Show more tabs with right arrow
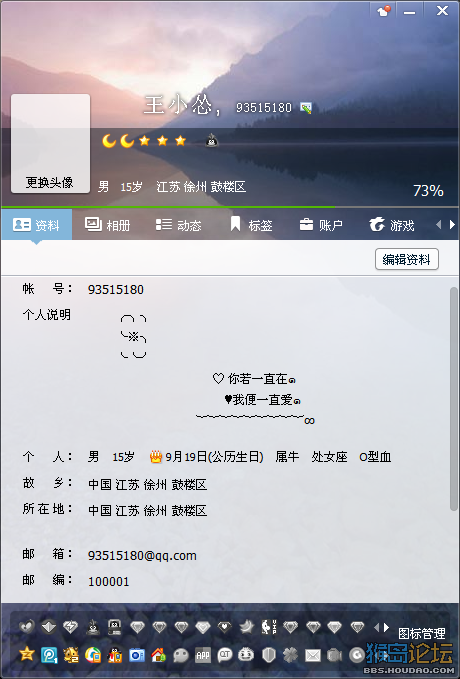The height and width of the screenshot is (679, 460). (452, 224)
